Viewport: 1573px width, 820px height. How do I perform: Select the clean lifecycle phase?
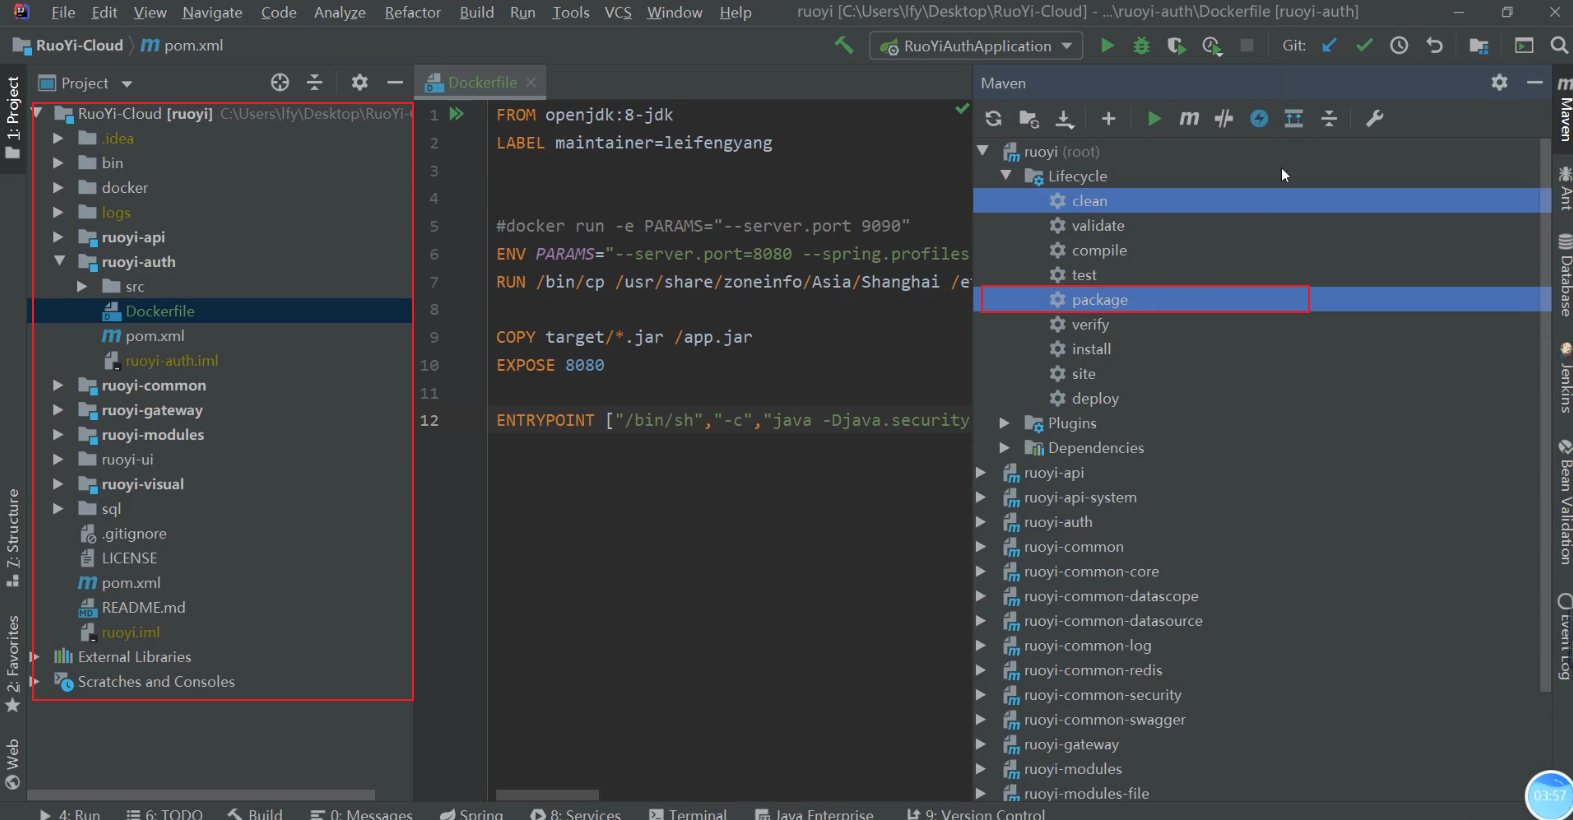coord(1089,201)
